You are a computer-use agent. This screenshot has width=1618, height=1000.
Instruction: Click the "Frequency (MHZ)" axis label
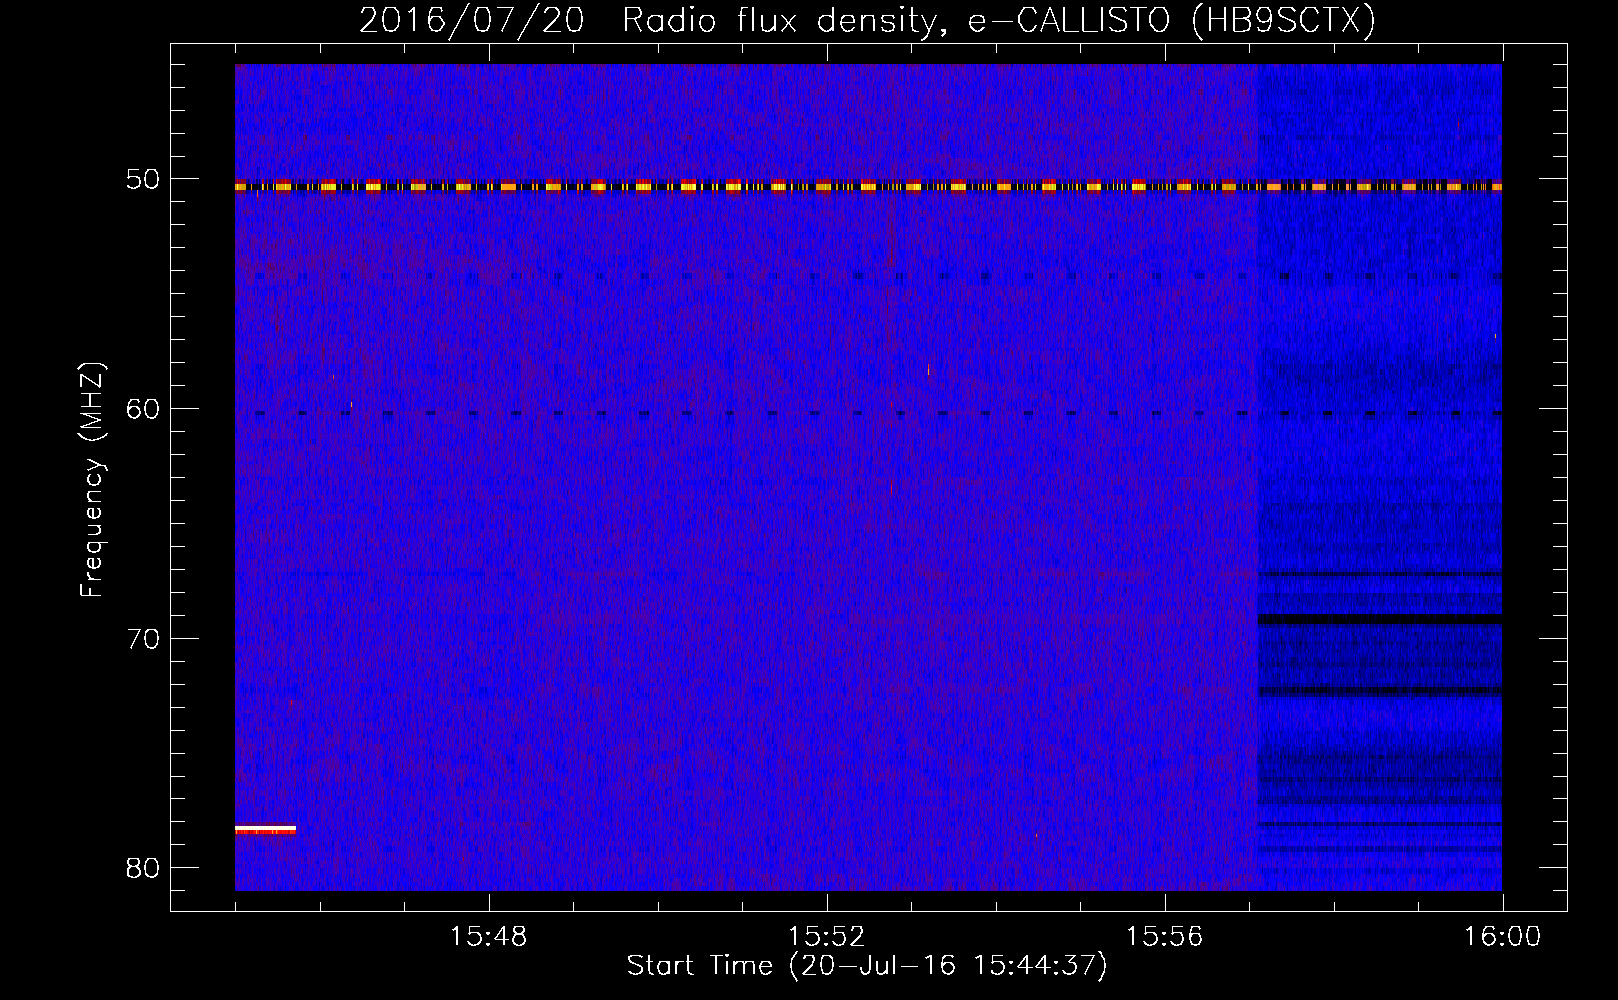click(92, 480)
